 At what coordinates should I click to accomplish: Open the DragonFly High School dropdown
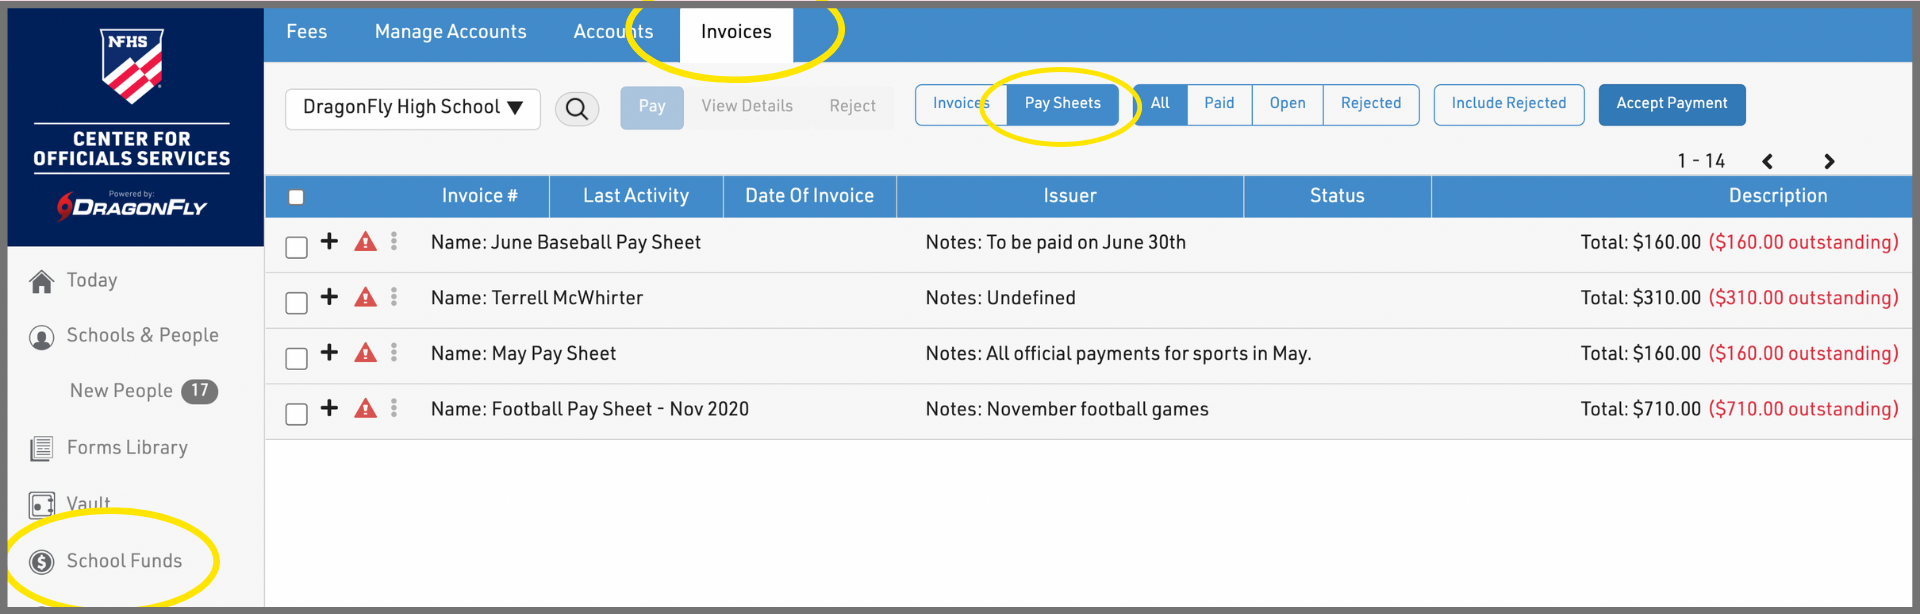pos(412,108)
